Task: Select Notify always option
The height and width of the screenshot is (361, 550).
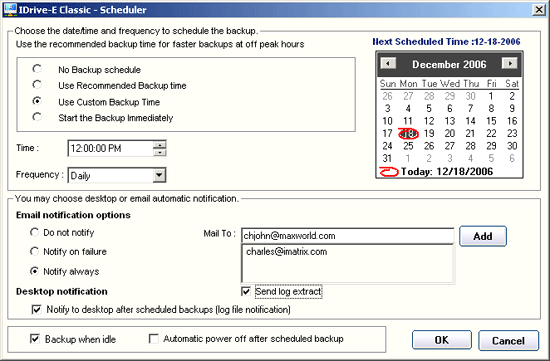Action: [x=34, y=271]
